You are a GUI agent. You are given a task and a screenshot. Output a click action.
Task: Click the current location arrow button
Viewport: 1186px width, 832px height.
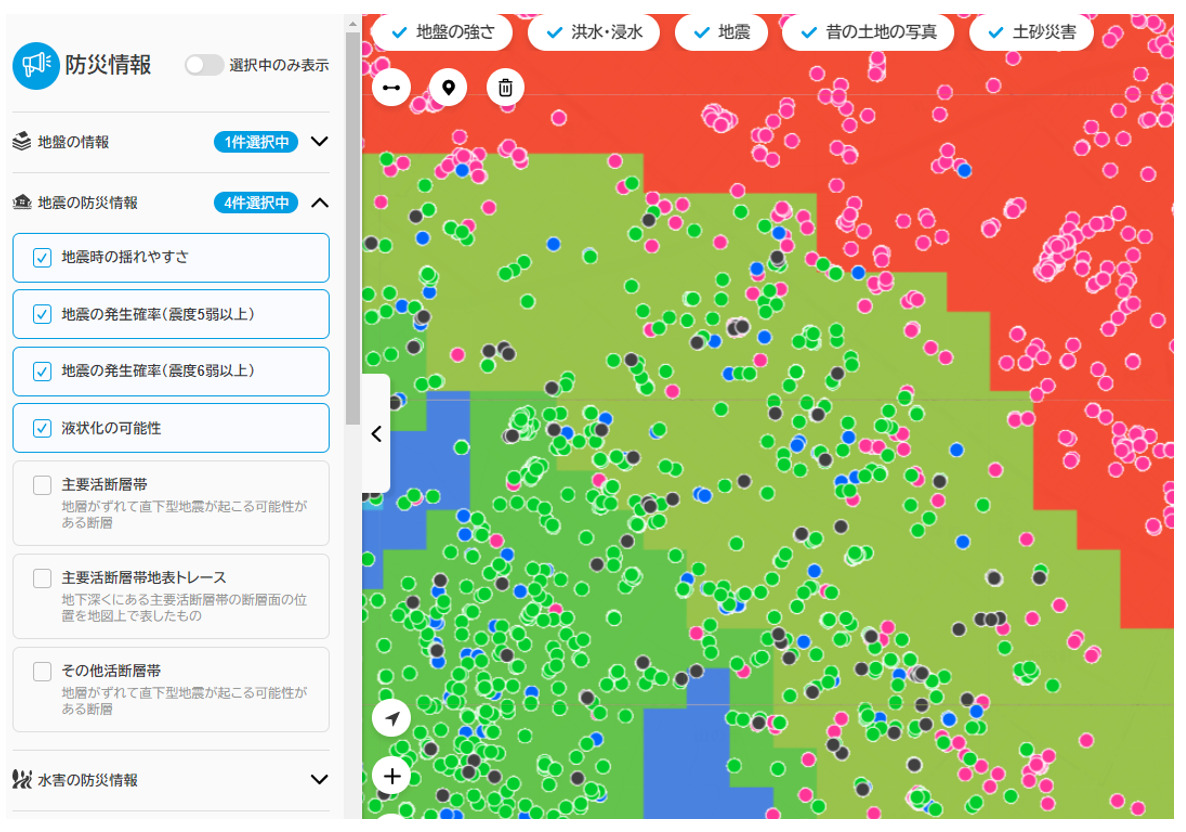(392, 718)
